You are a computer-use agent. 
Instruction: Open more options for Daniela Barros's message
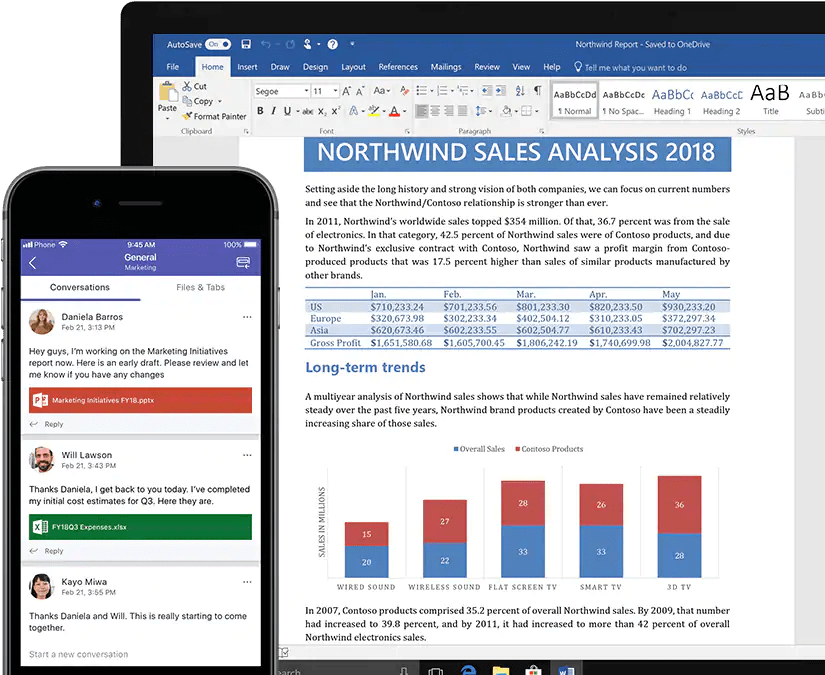click(x=247, y=317)
